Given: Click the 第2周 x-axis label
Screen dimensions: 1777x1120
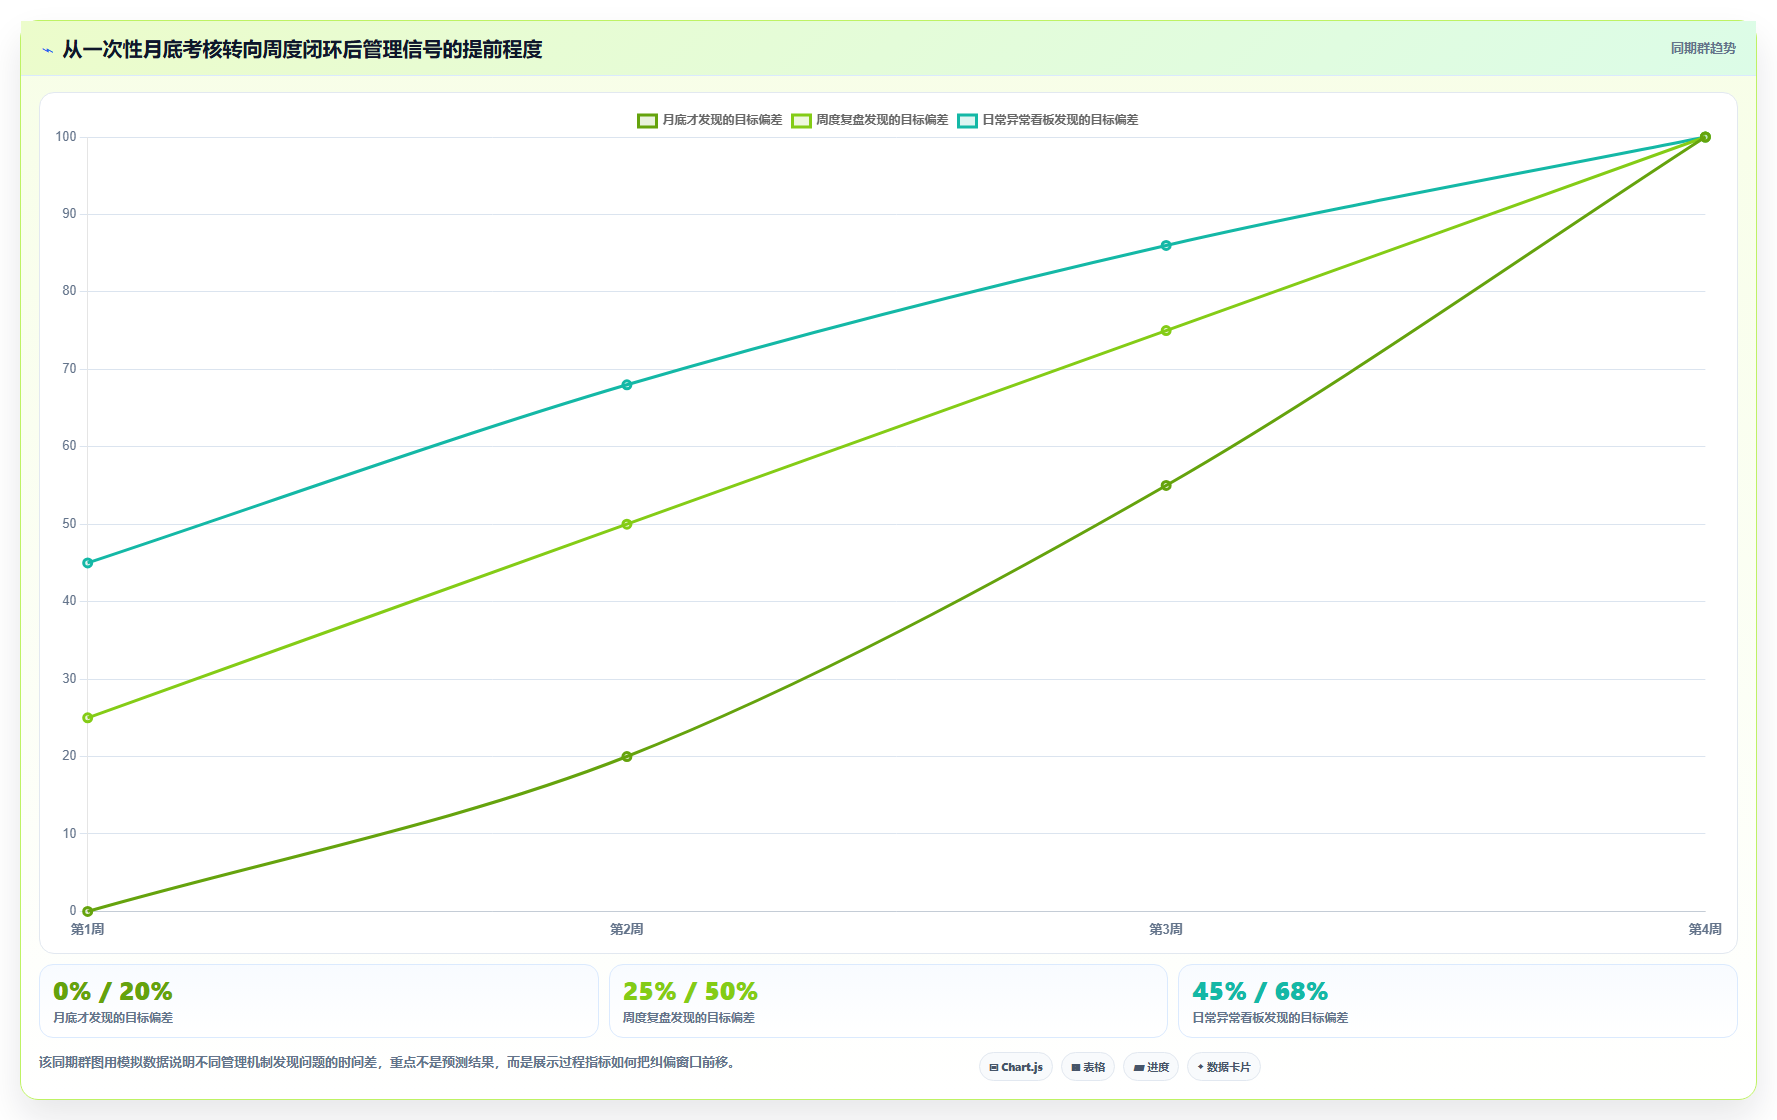Looking at the screenshot, I should [627, 929].
